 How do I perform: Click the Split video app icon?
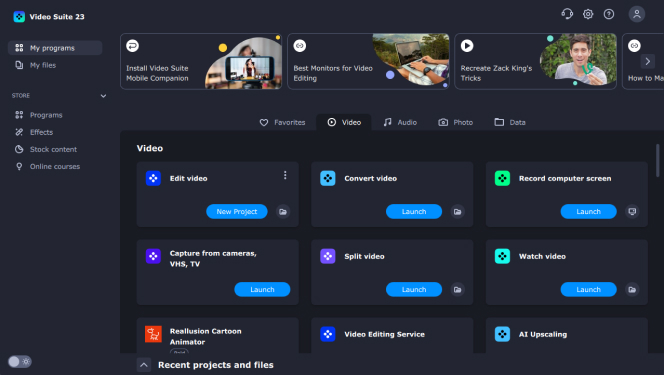pos(328,256)
